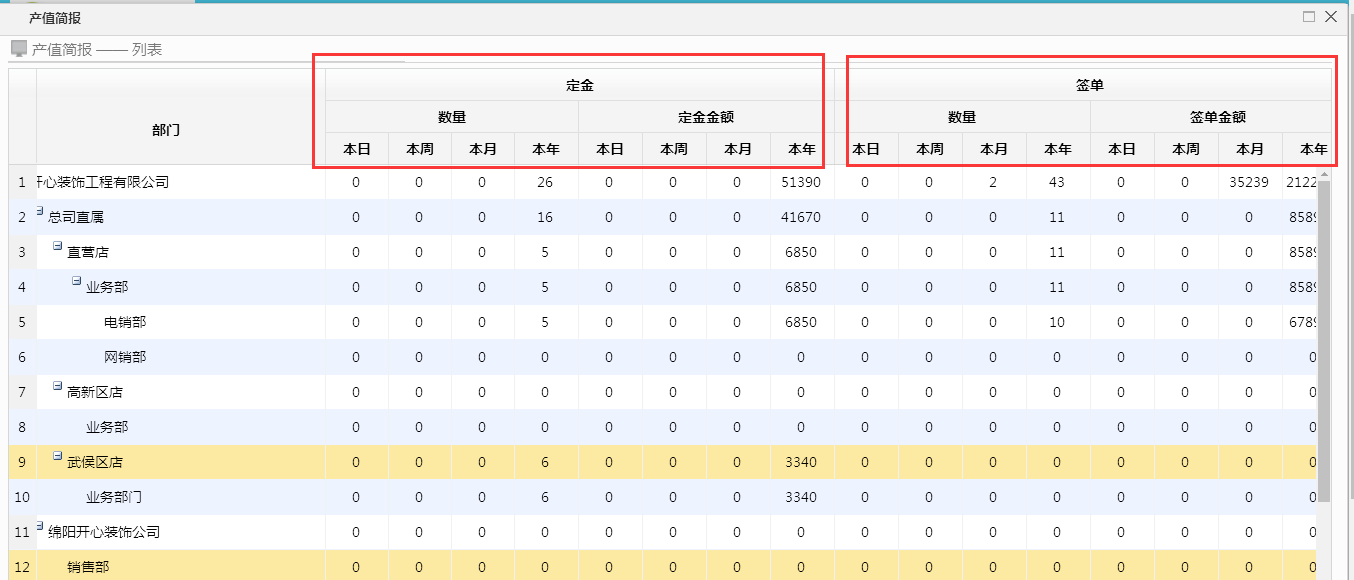Viewport: 1354px width, 580px height.
Task: Close the 产值简报 window
Action: pyautogui.click(x=1330, y=17)
